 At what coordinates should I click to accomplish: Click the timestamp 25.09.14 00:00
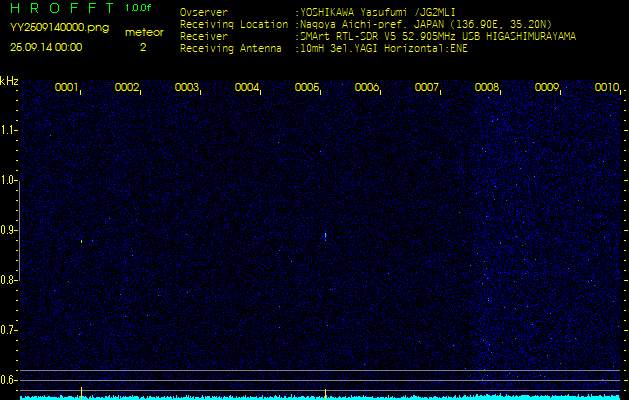tap(46, 47)
